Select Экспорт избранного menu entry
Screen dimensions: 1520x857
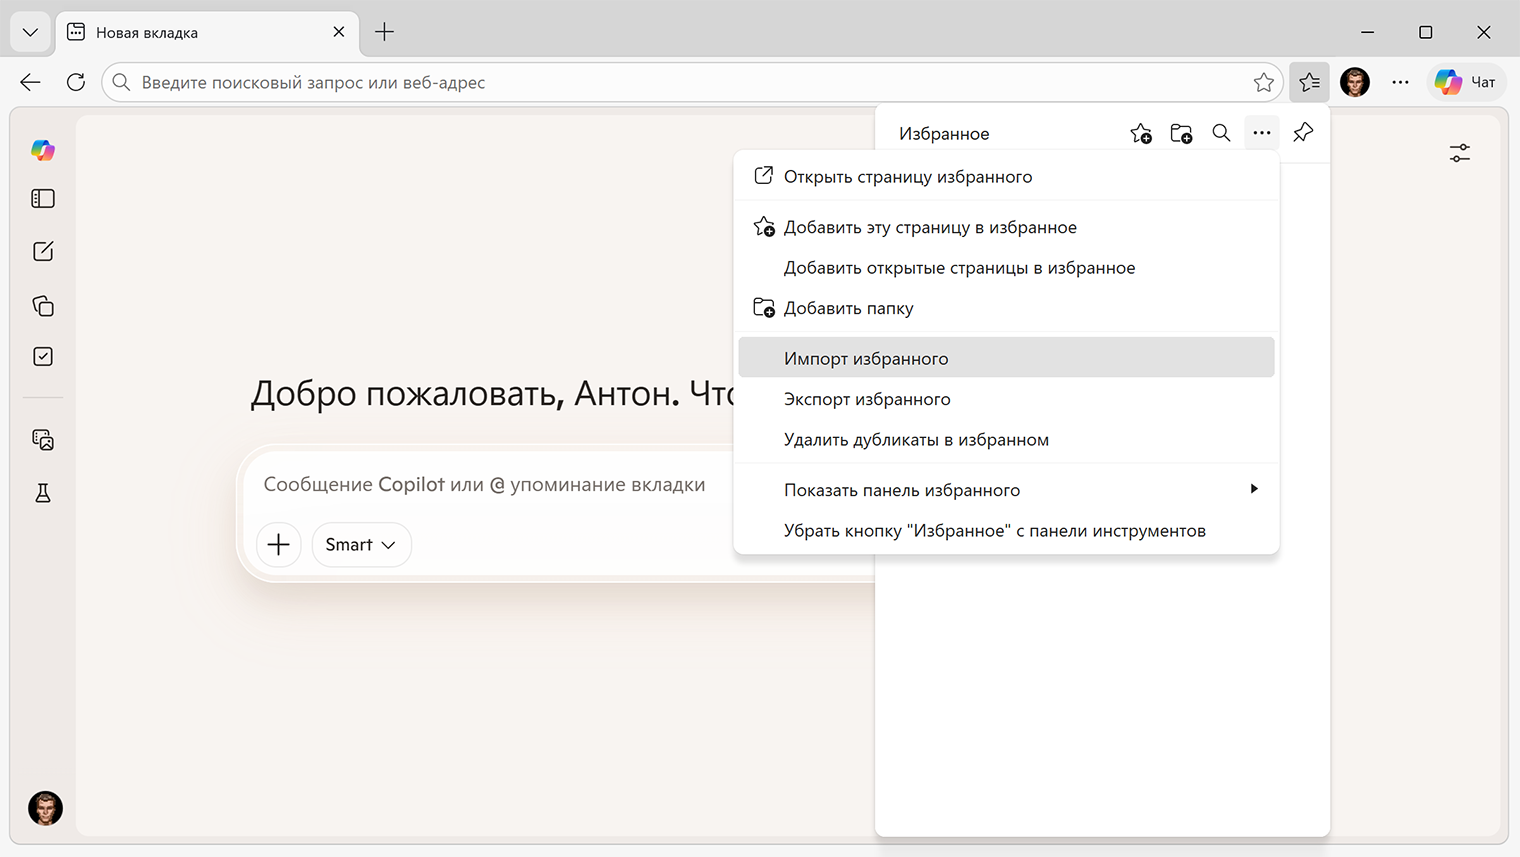click(x=866, y=398)
